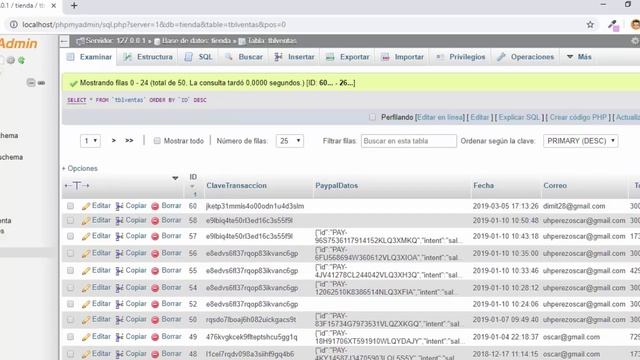Click the bracketed Editar link beside Explicar SQL

[480, 118]
